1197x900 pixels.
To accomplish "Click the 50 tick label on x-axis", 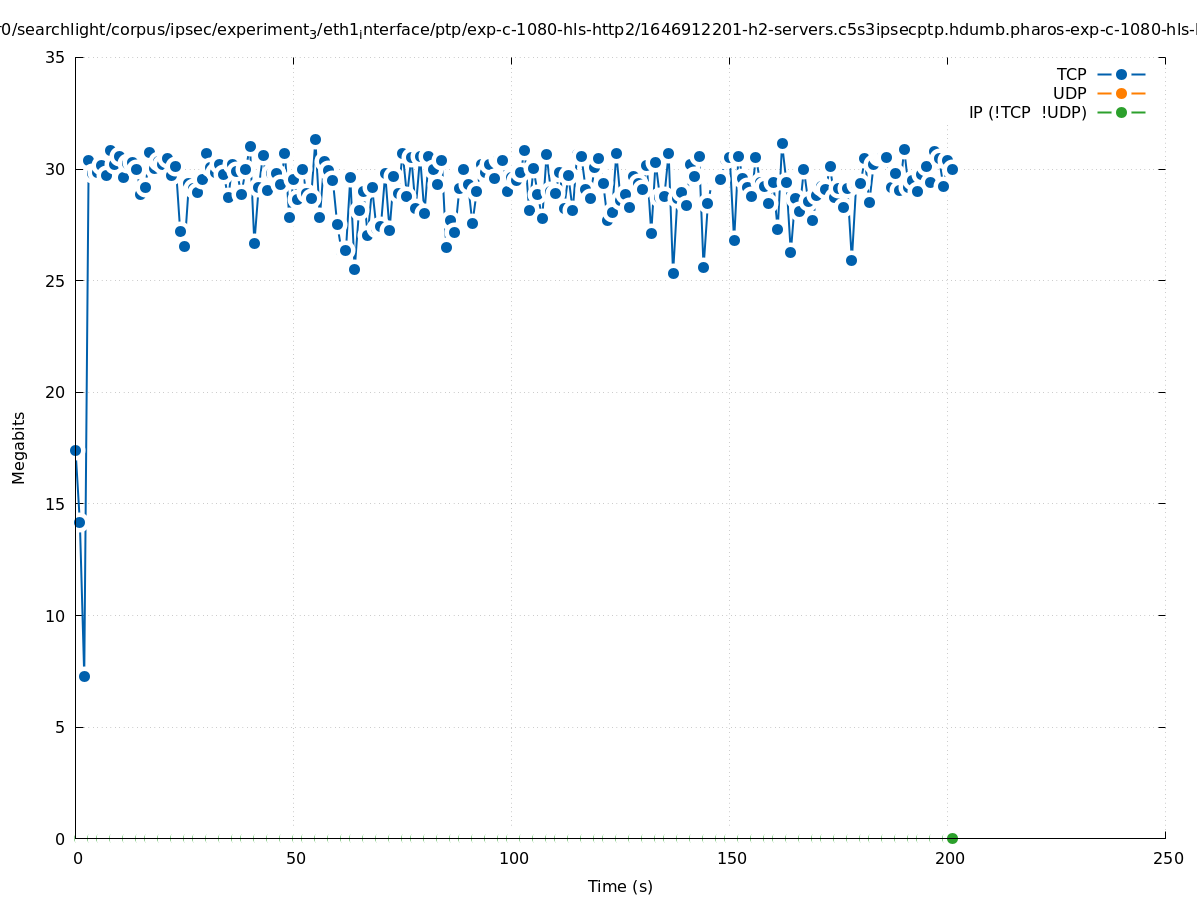I will click(x=295, y=859).
